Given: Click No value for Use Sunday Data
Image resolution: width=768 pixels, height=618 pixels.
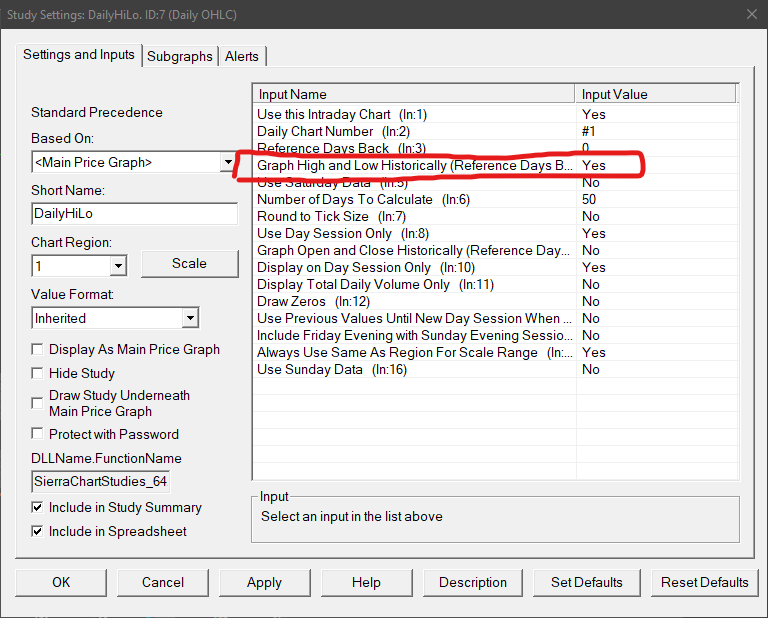Looking at the screenshot, I should [591, 369].
